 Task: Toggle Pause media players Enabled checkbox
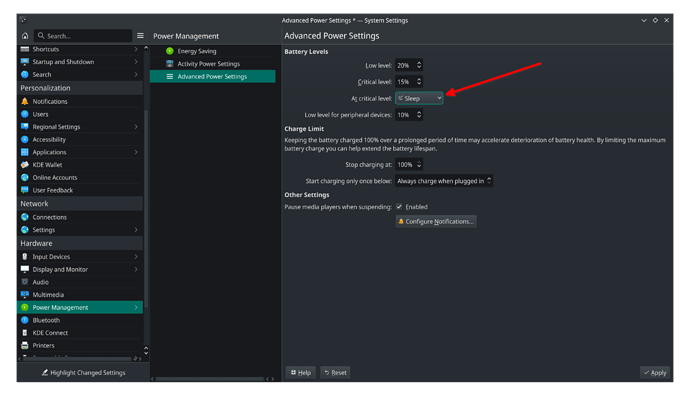[399, 207]
